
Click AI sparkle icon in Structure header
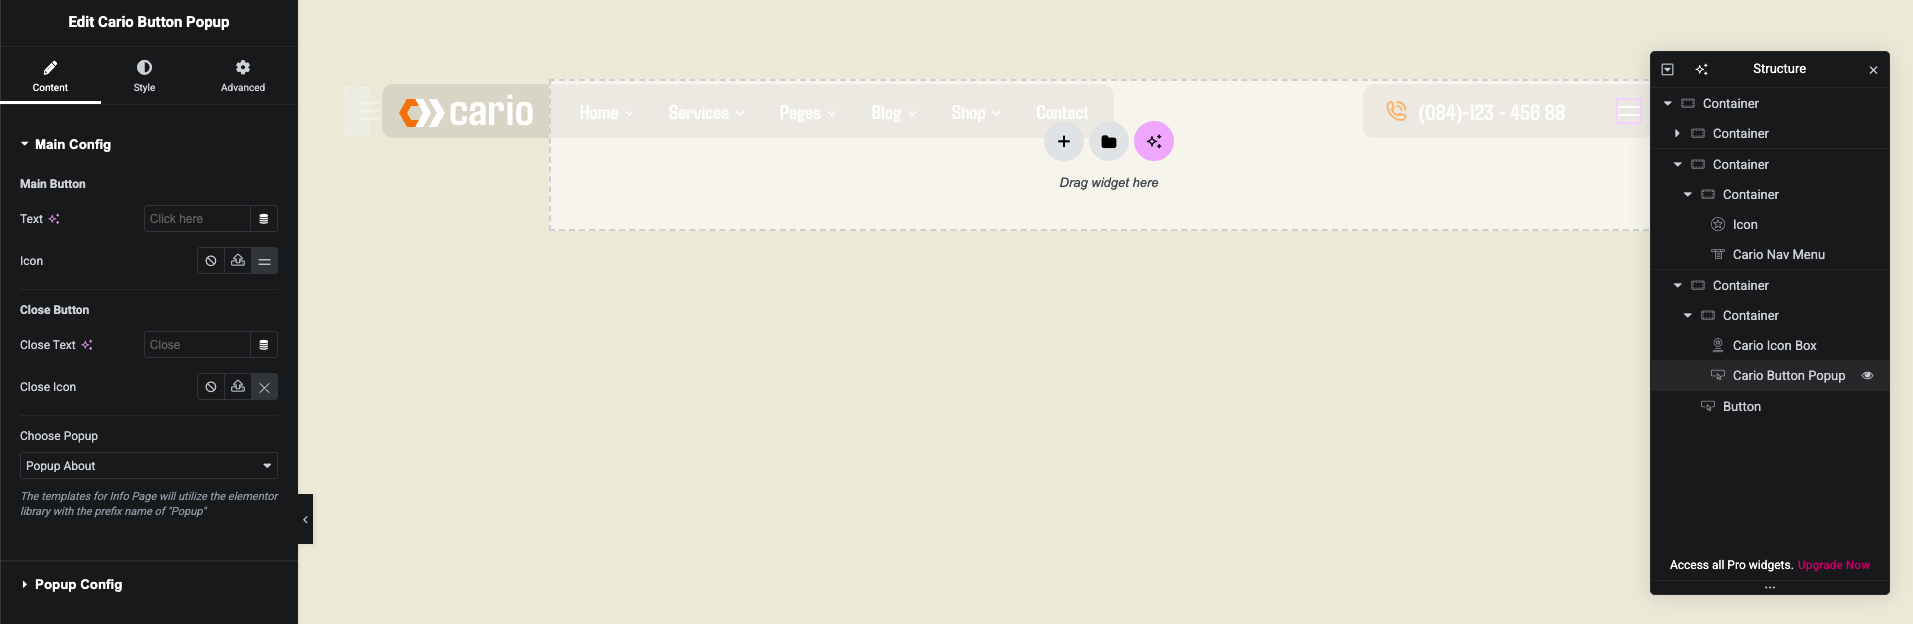coord(1701,70)
